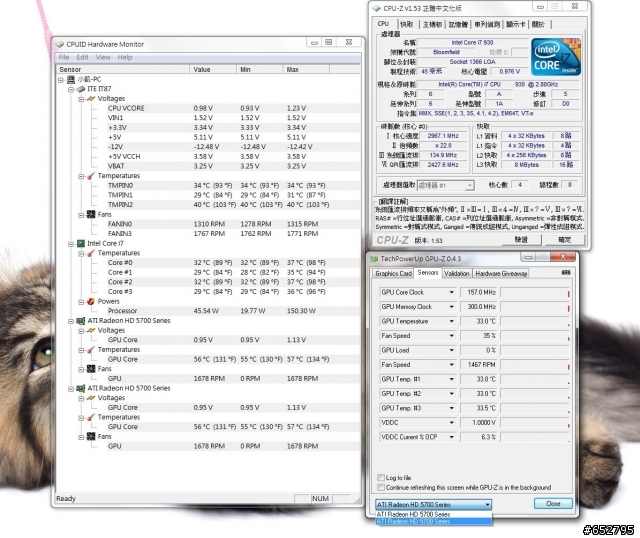The width and height of the screenshot is (640, 538).
Task: Click the fan icon under ITE IT87
Action: pyautogui.click(x=91, y=214)
